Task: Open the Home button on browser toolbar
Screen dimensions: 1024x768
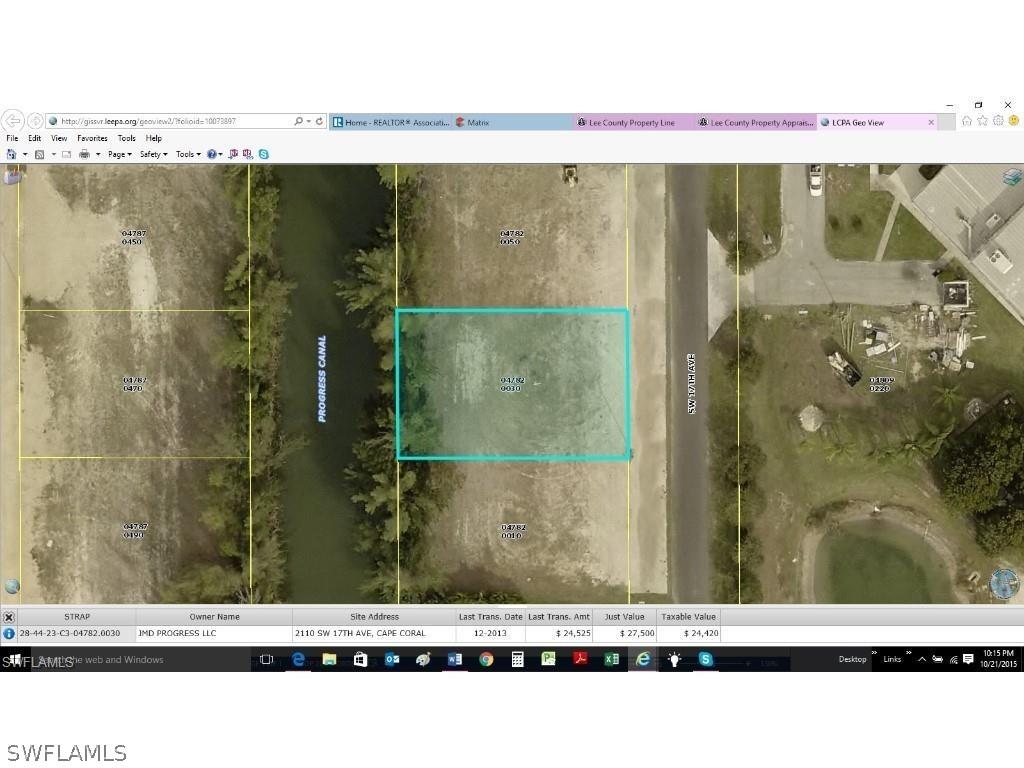Action: coord(12,153)
